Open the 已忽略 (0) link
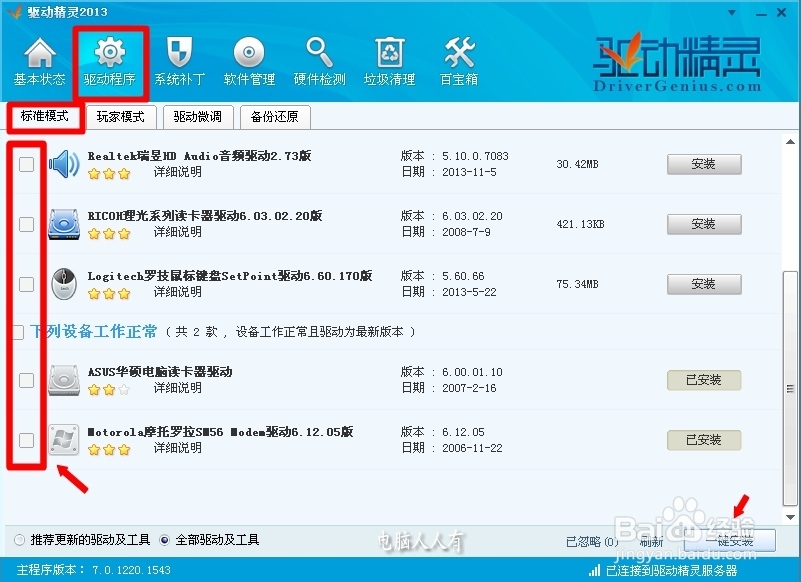801x582 pixels. (593, 541)
